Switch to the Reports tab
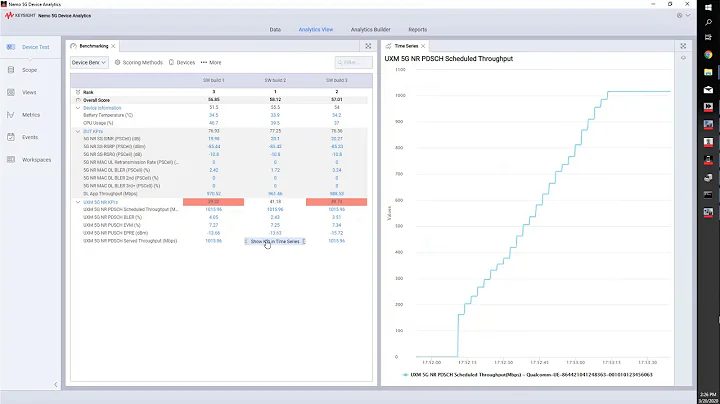 [417, 29]
